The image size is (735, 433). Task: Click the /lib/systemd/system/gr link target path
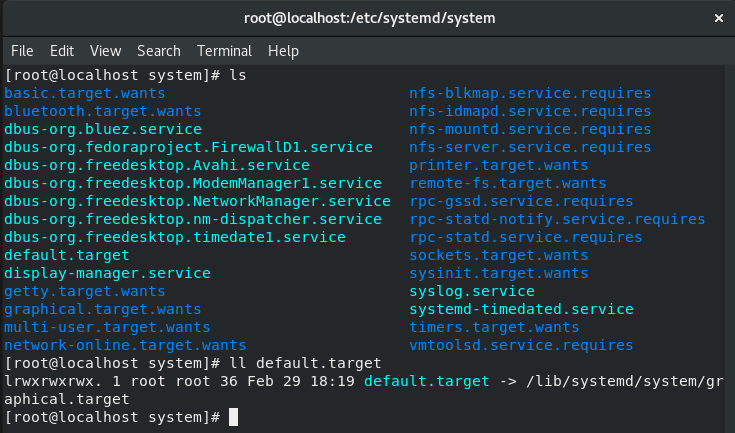click(625, 381)
